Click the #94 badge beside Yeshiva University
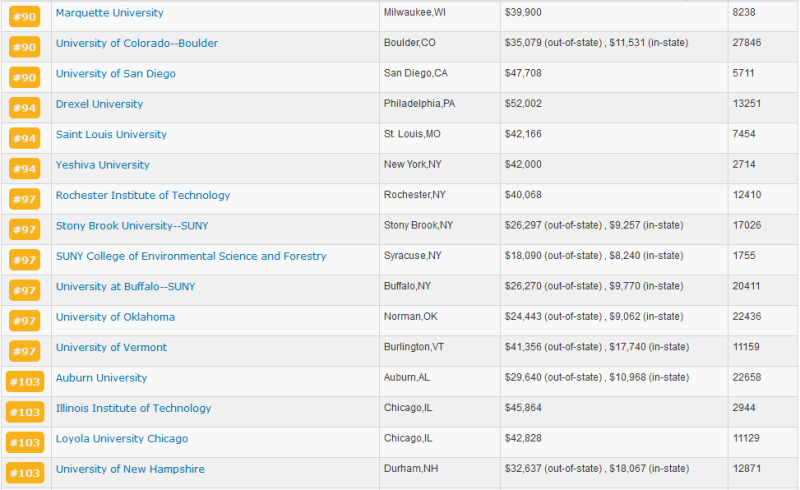The height and width of the screenshot is (490, 800). pyautogui.click(x=24, y=169)
